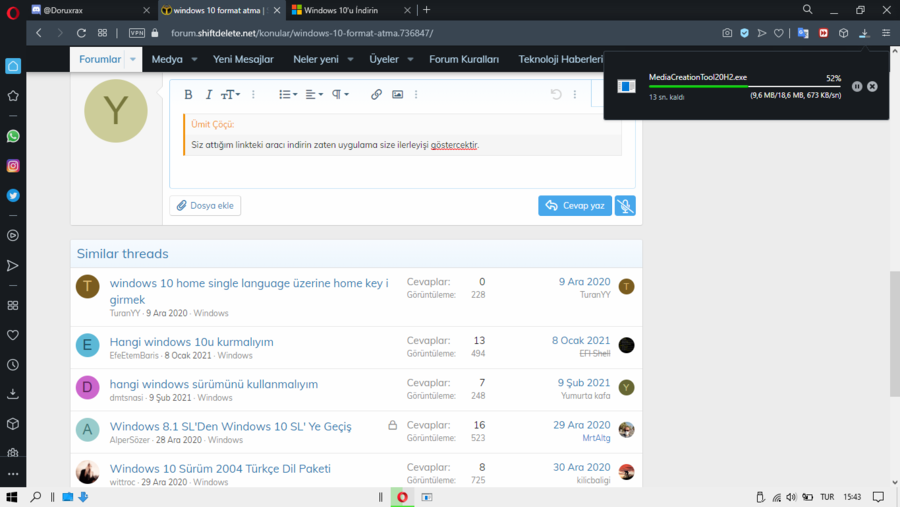Open the Hangi windows 10u kurmalıyım thread
This screenshot has width=900, height=507.
(x=191, y=341)
